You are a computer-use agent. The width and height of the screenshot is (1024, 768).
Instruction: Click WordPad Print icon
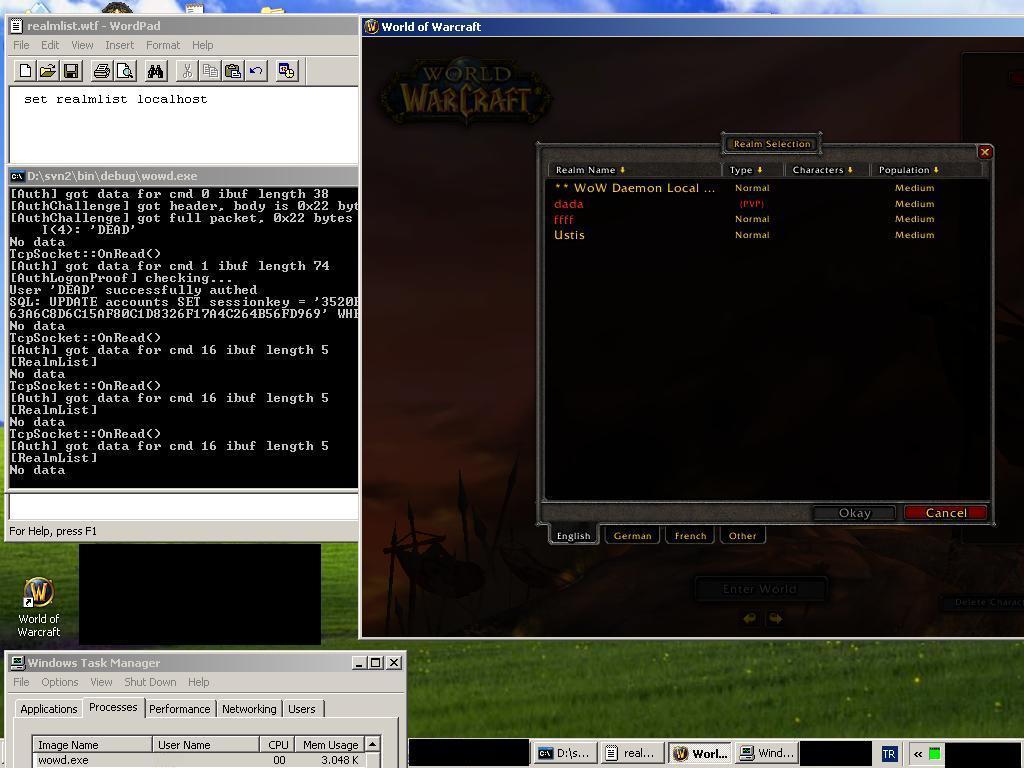(102, 71)
